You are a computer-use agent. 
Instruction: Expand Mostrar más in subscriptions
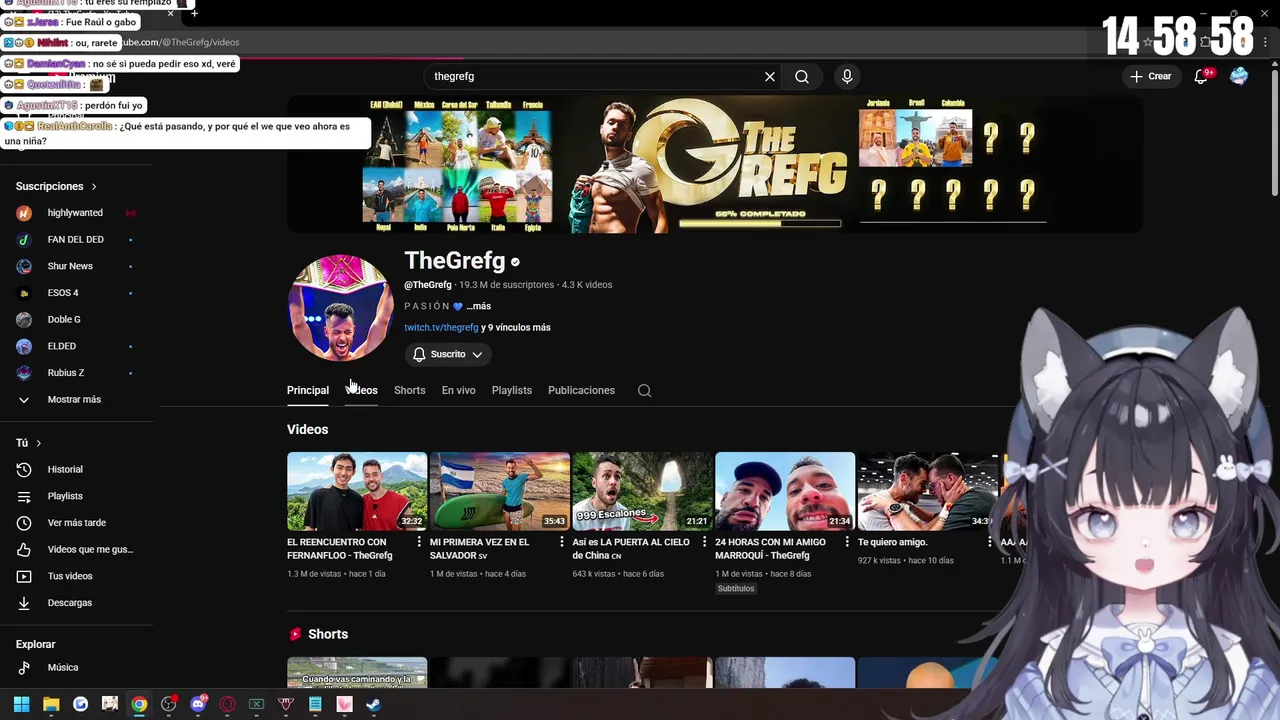(x=76, y=400)
